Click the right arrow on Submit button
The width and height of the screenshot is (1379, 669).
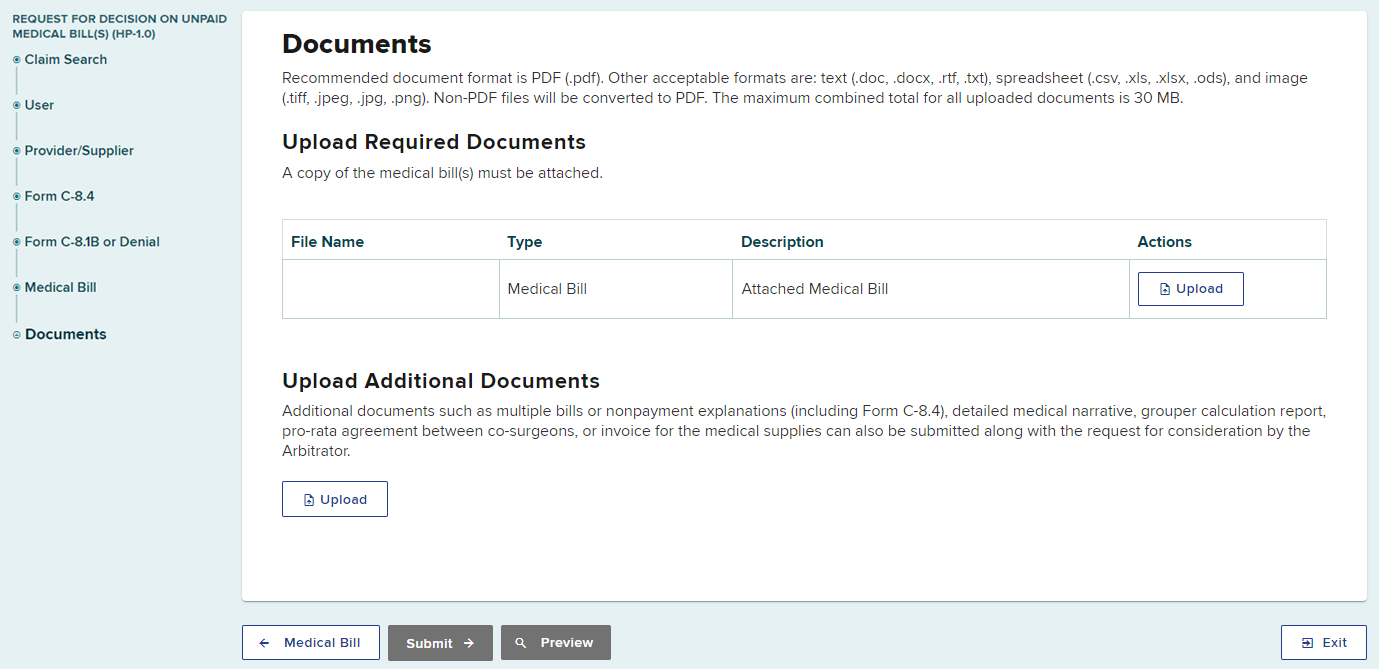(x=469, y=644)
